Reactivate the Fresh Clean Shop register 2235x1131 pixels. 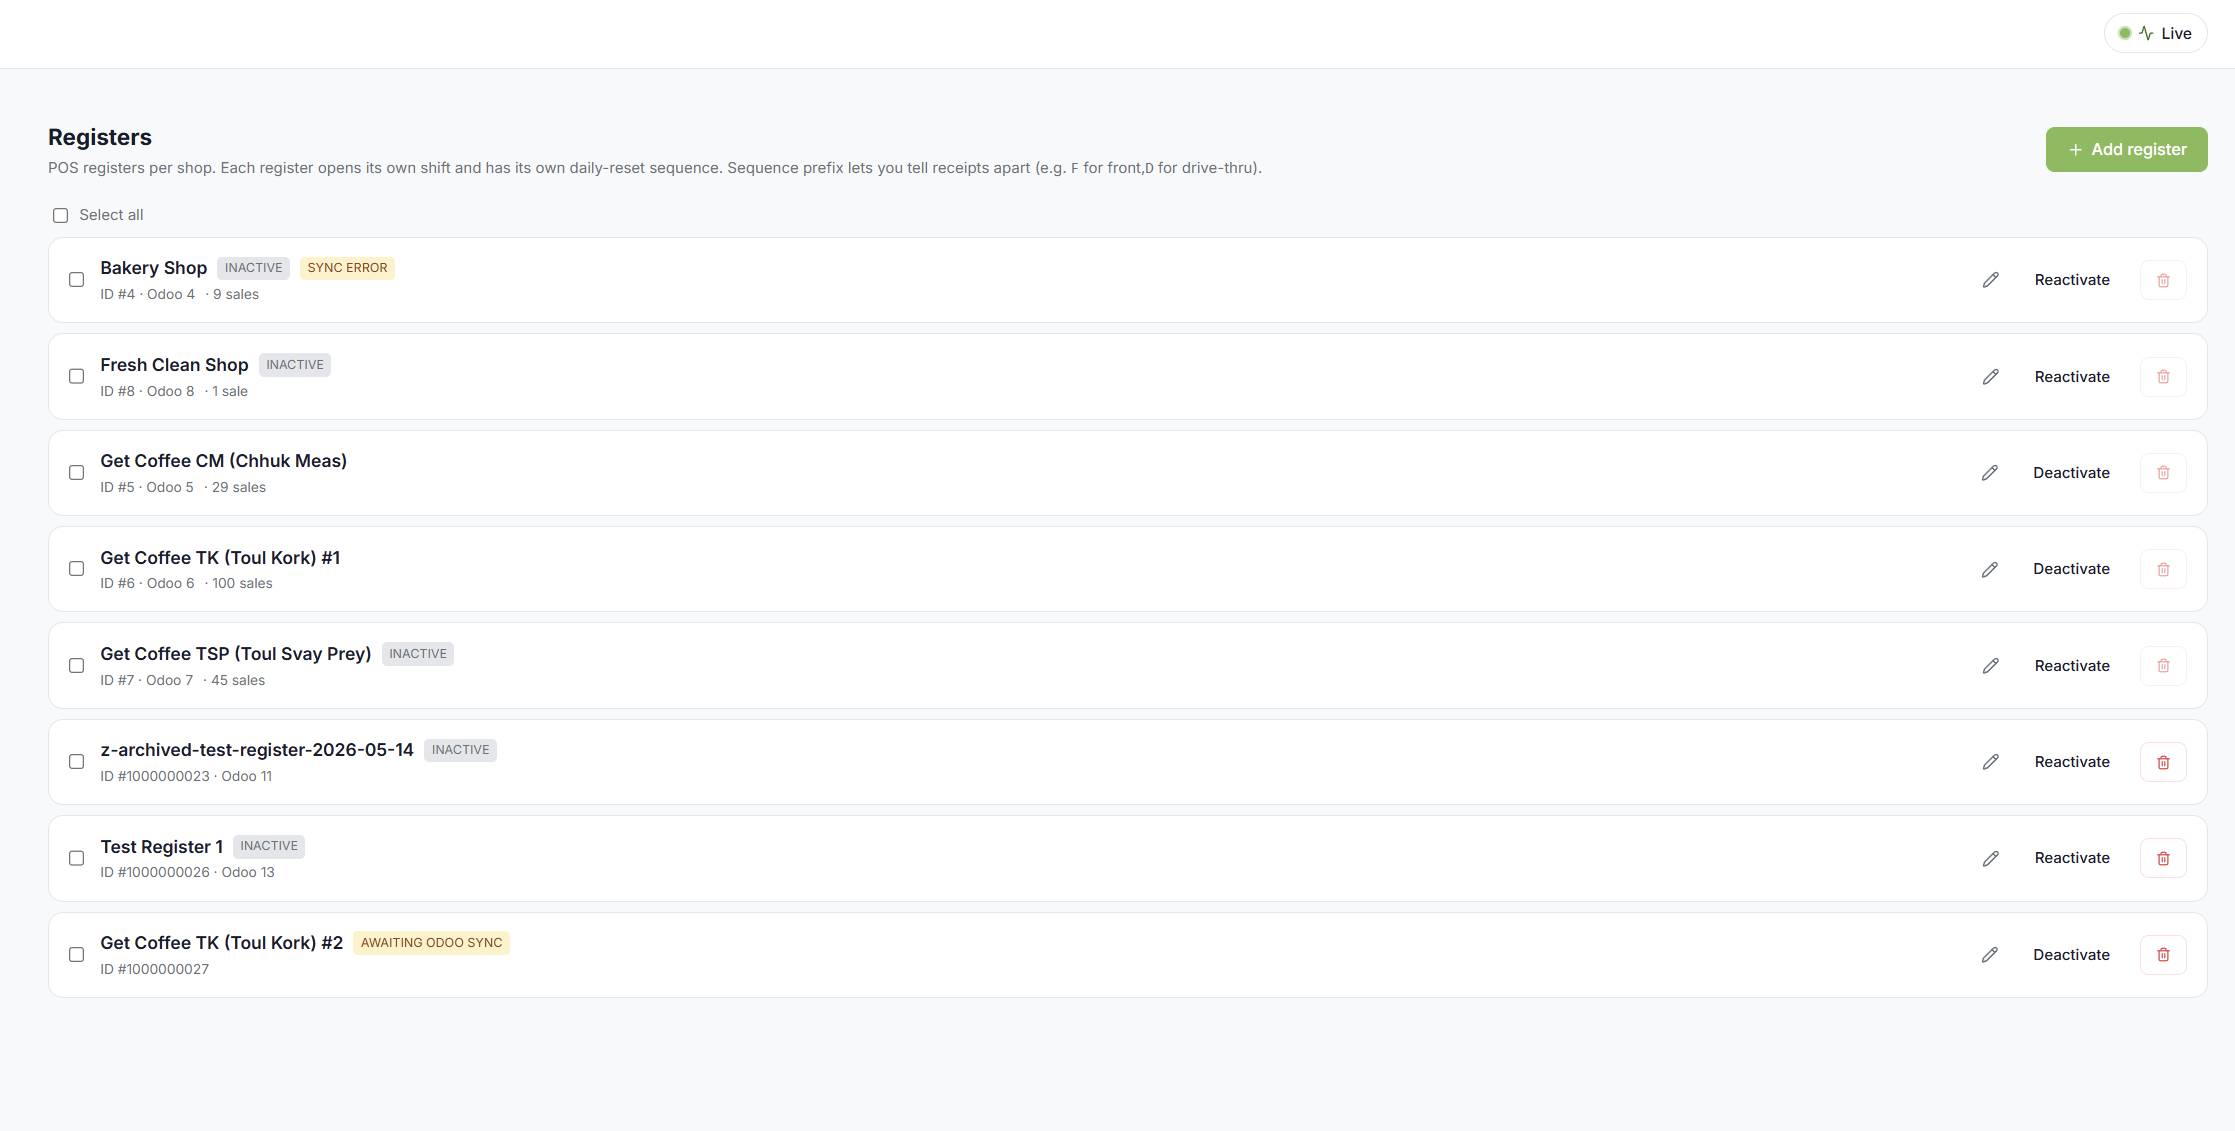click(x=2072, y=377)
